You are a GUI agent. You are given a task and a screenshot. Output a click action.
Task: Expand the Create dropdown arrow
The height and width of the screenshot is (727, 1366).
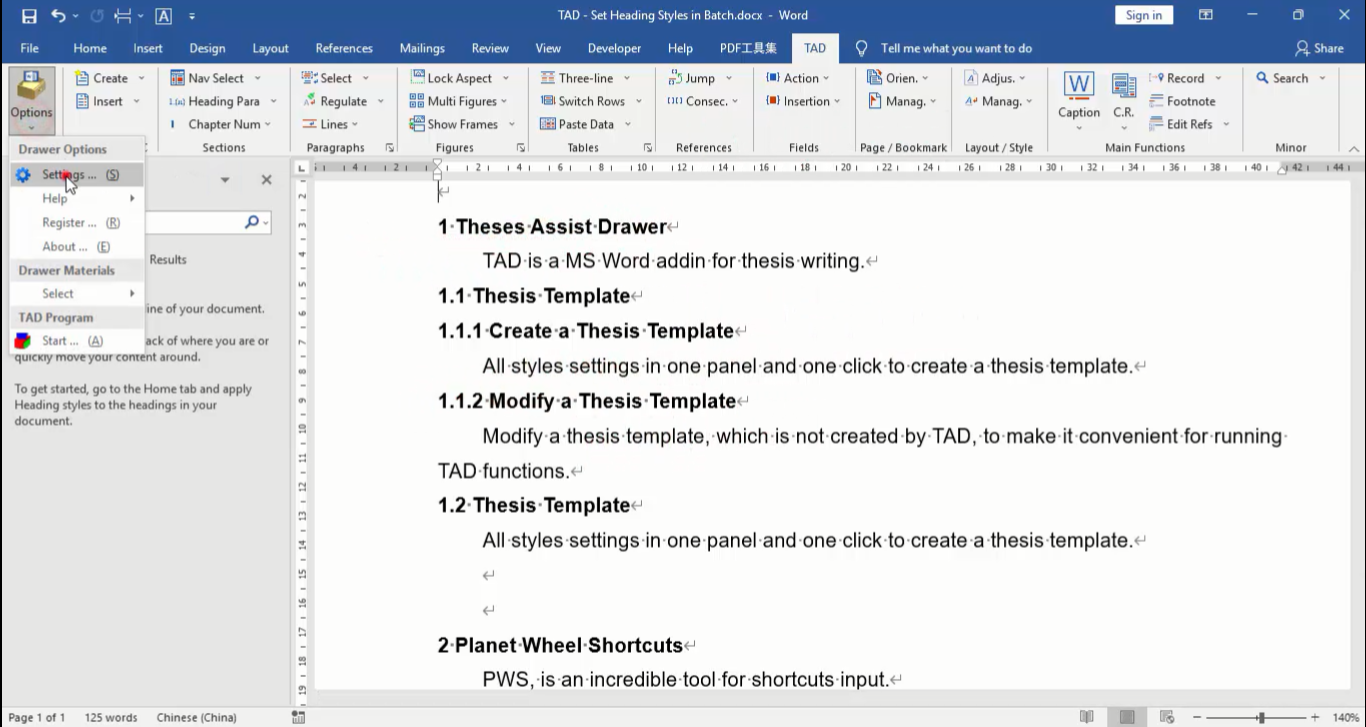coord(141,78)
